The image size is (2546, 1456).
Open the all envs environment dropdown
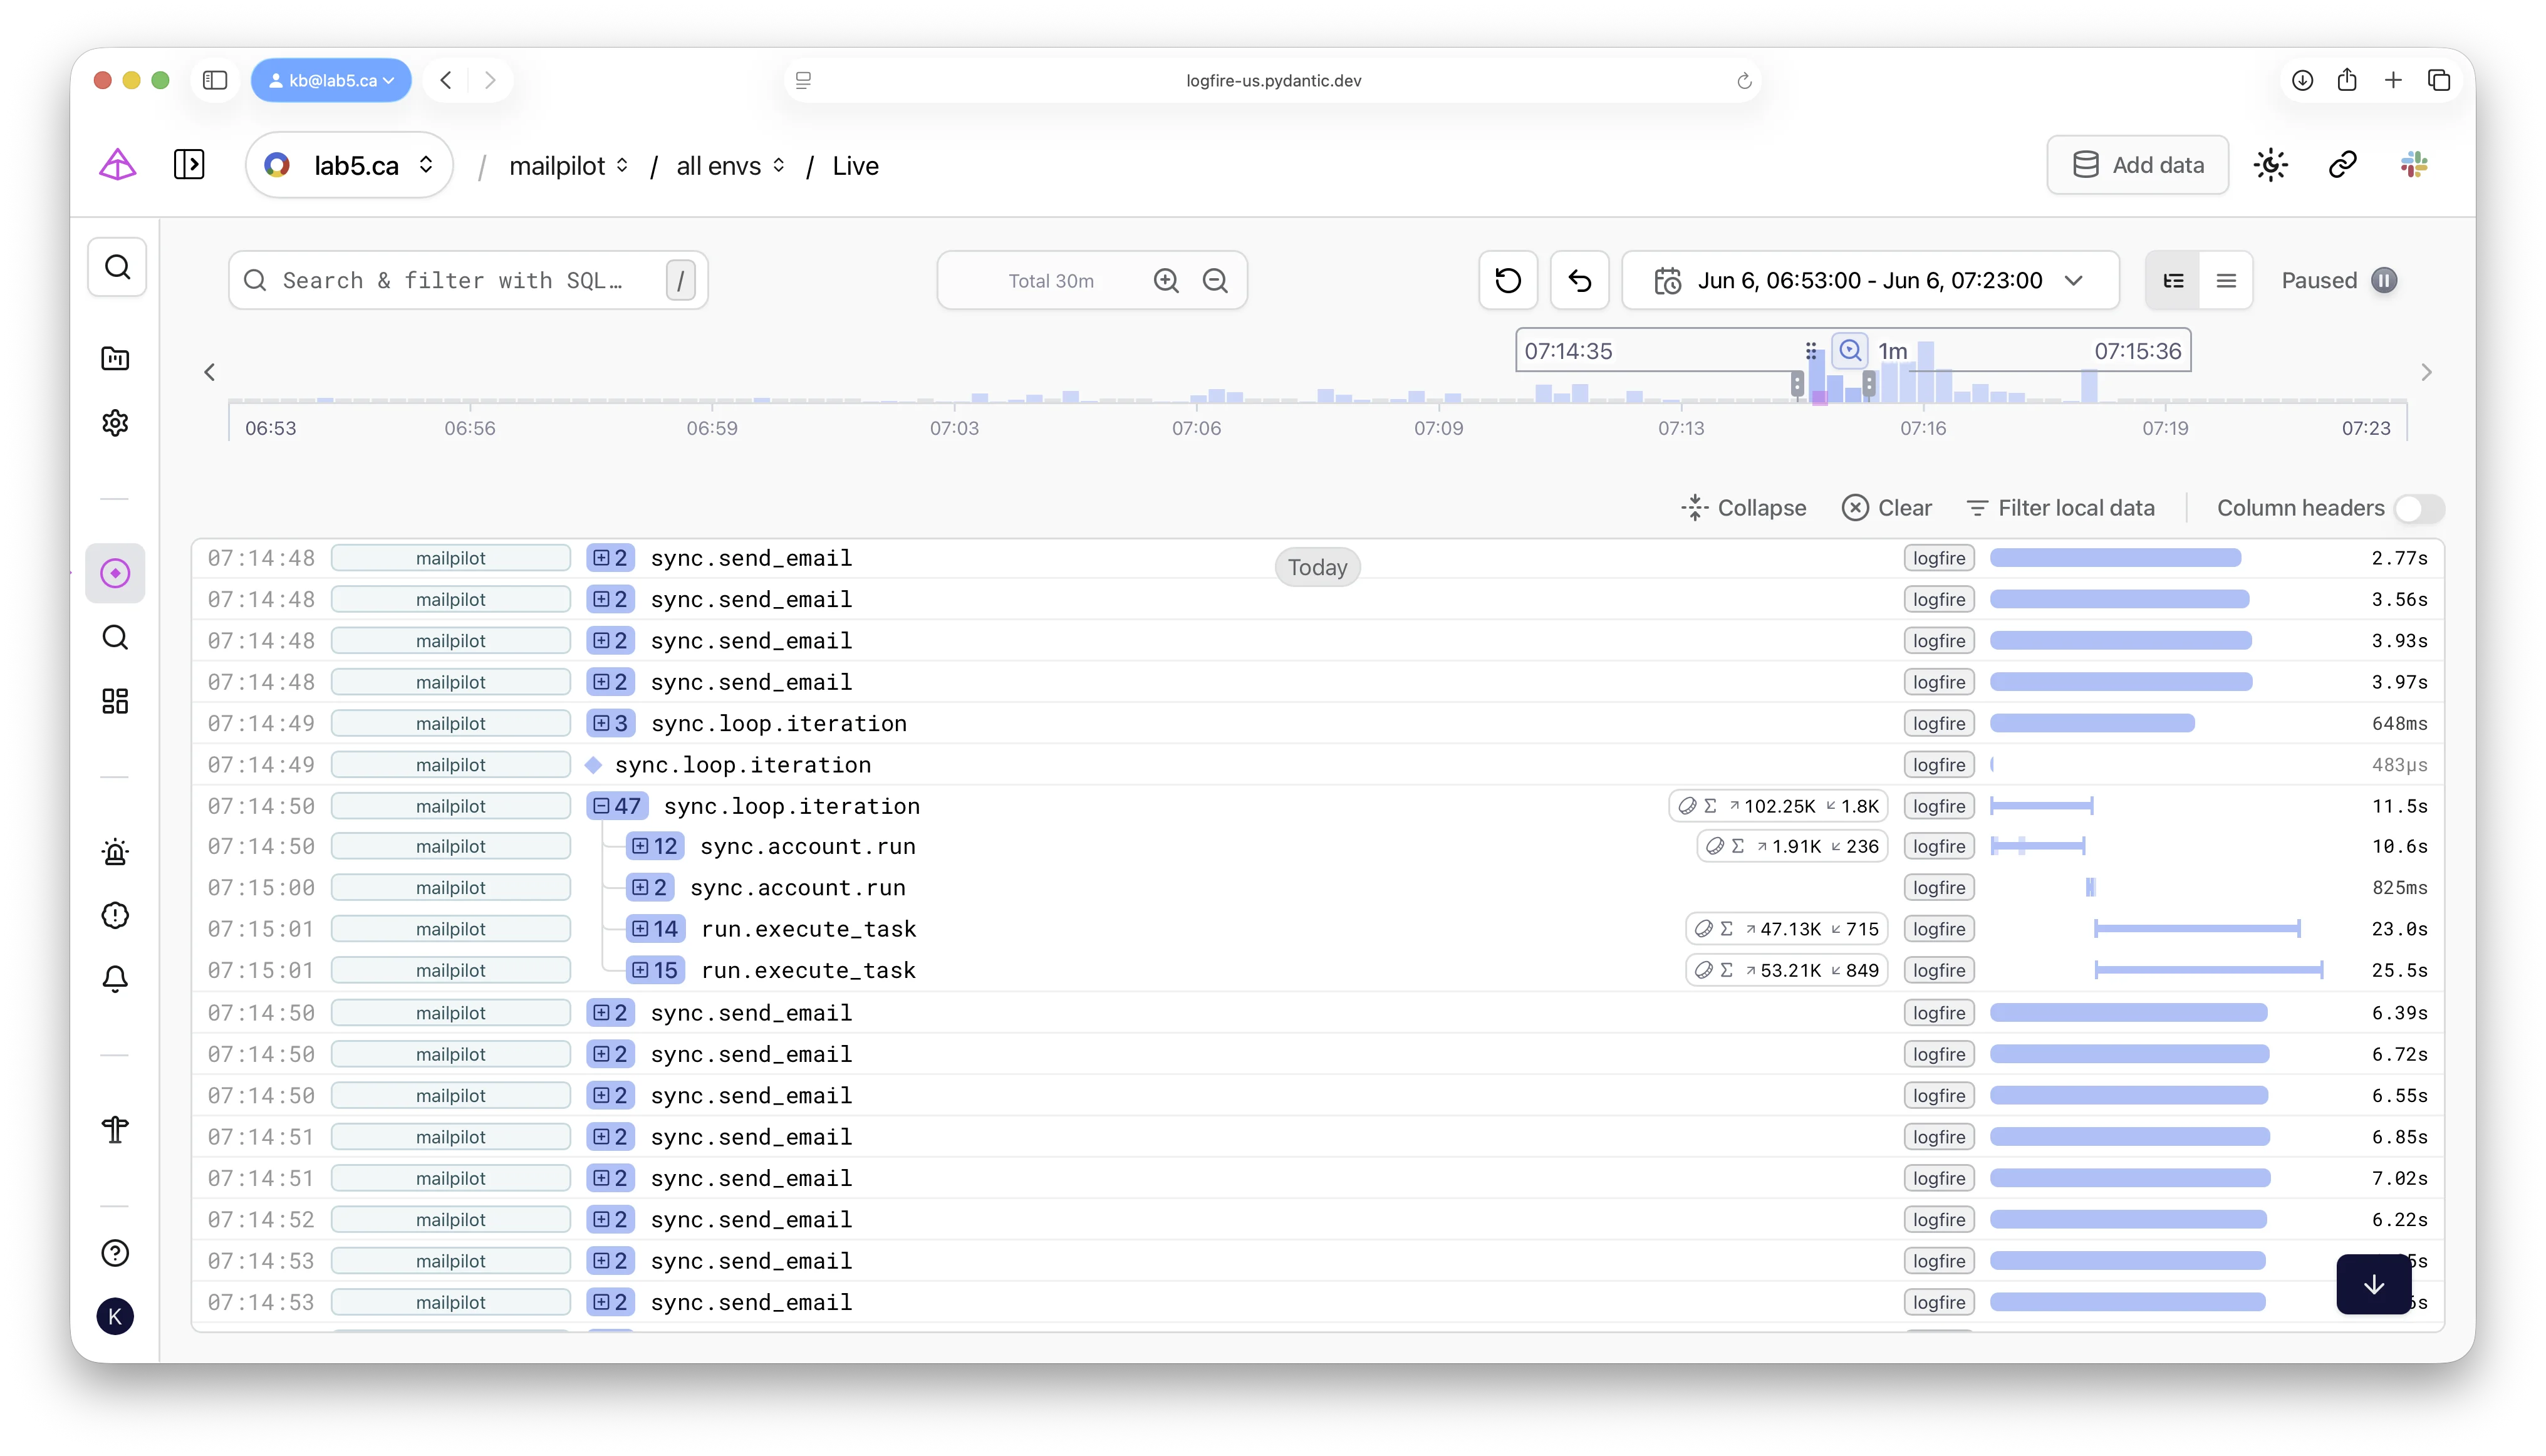coord(730,166)
